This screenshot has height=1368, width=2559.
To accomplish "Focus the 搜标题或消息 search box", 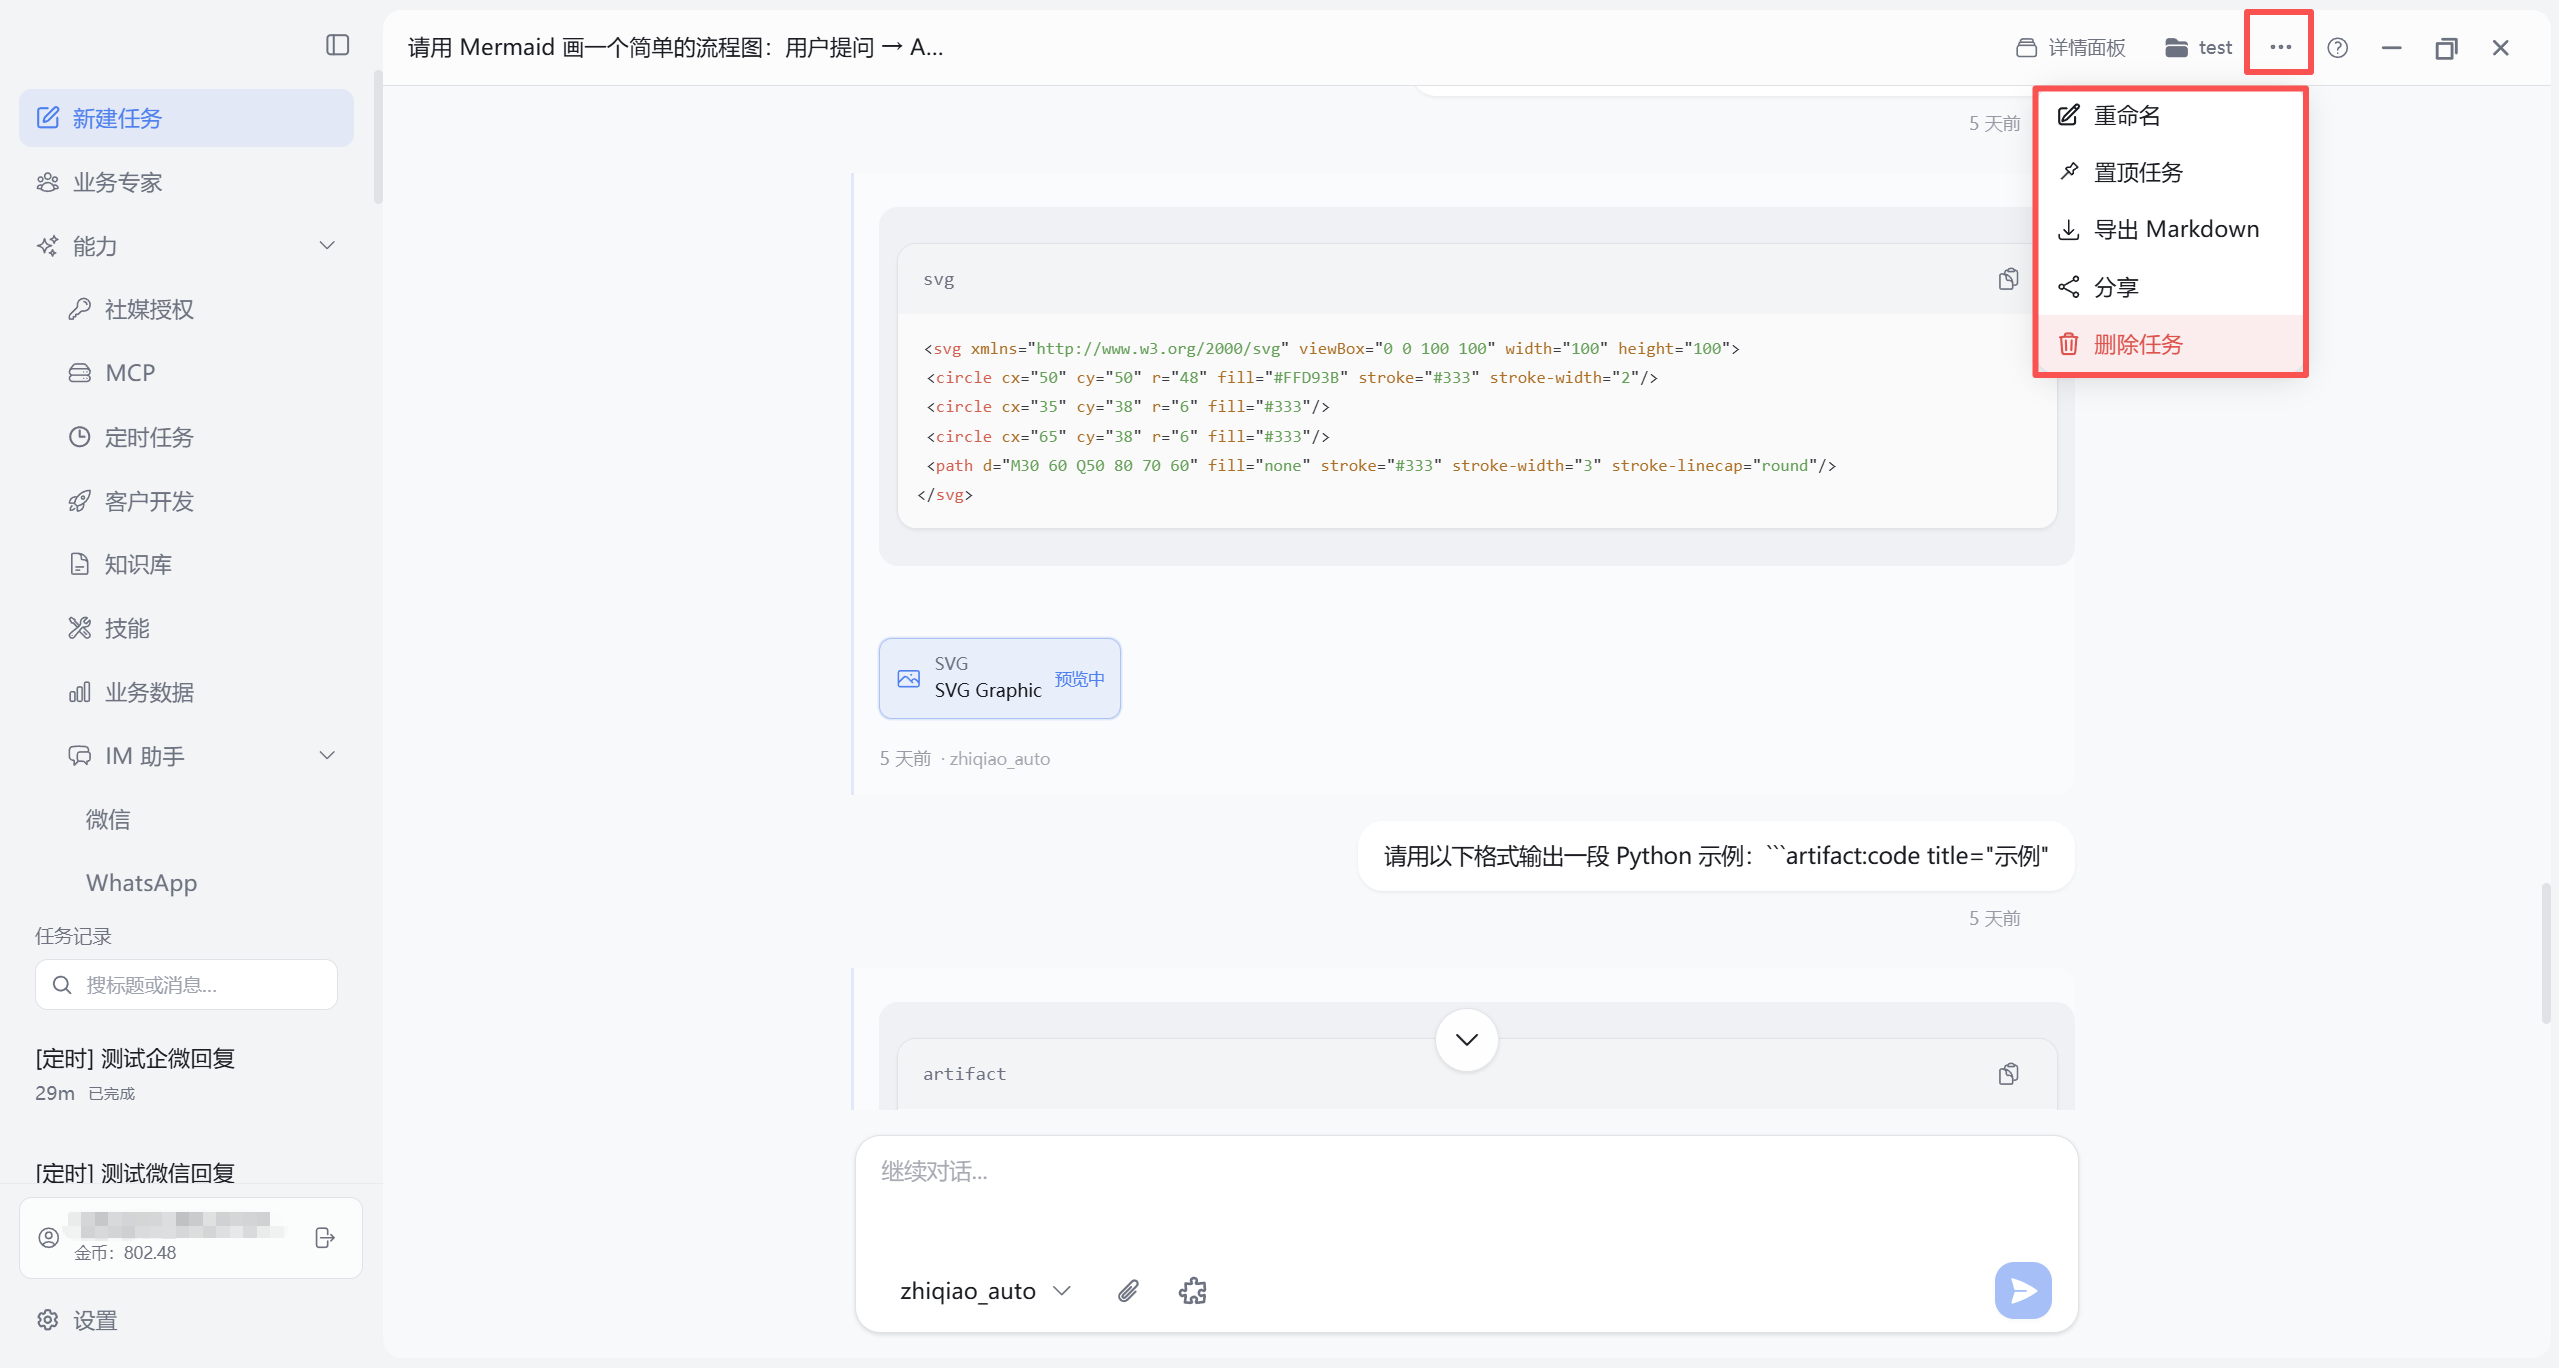I will (x=186, y=985).
